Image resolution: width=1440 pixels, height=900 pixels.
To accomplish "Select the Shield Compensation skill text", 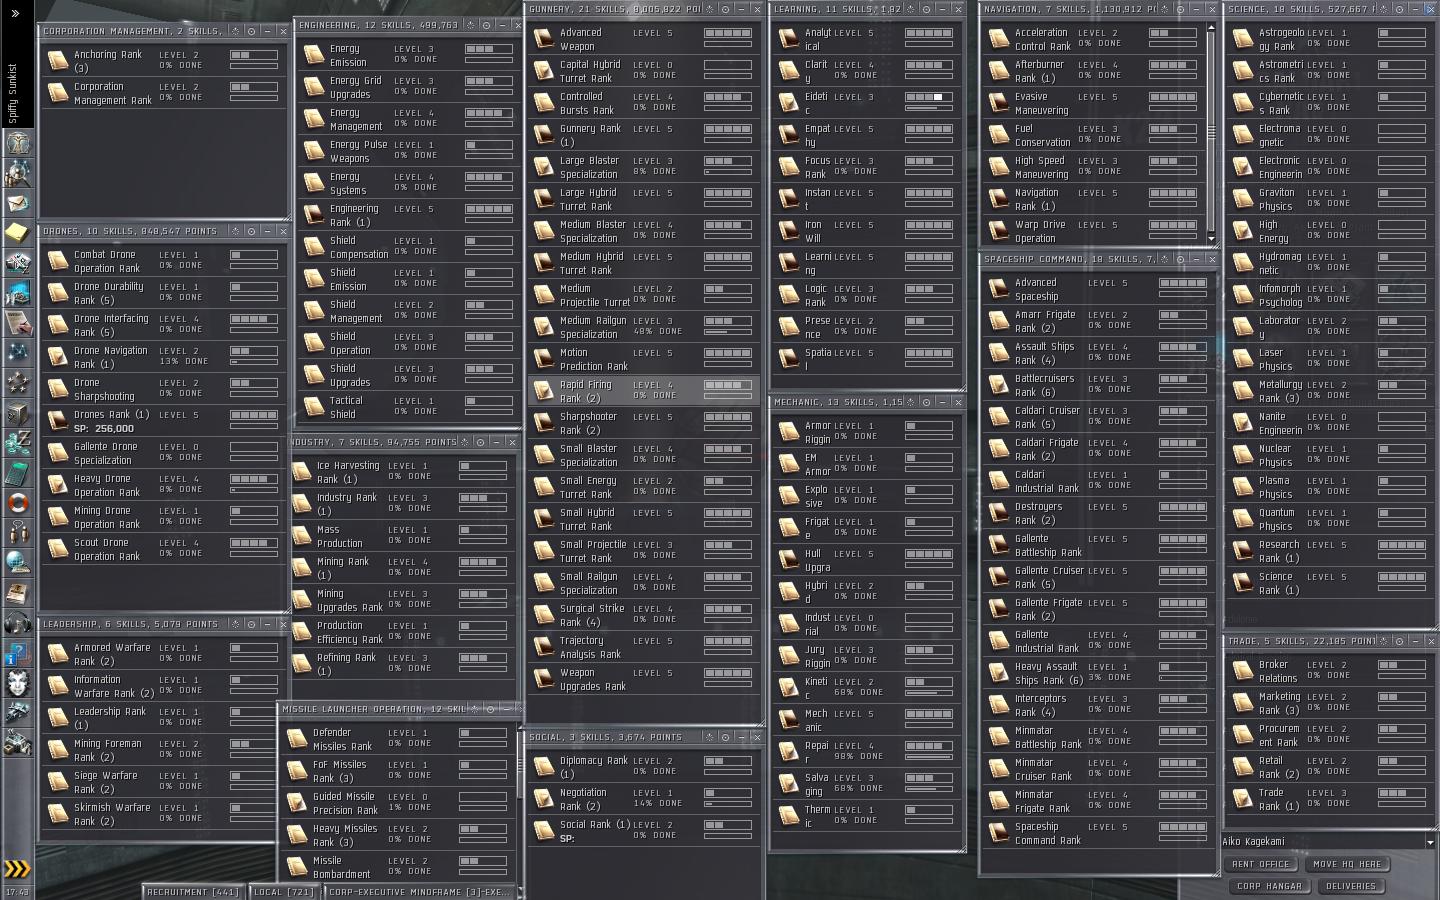I will [x=359, y=247].
